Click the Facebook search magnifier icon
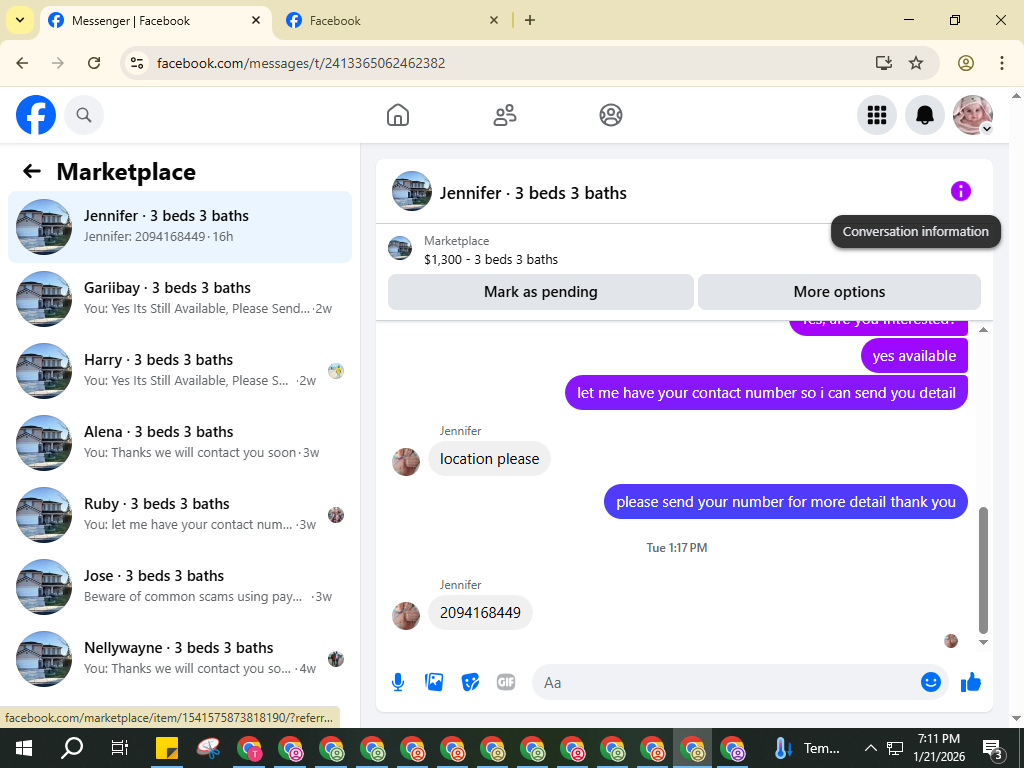The width and height of the screenshot is (1024, 768). click(x=84, y=115)
